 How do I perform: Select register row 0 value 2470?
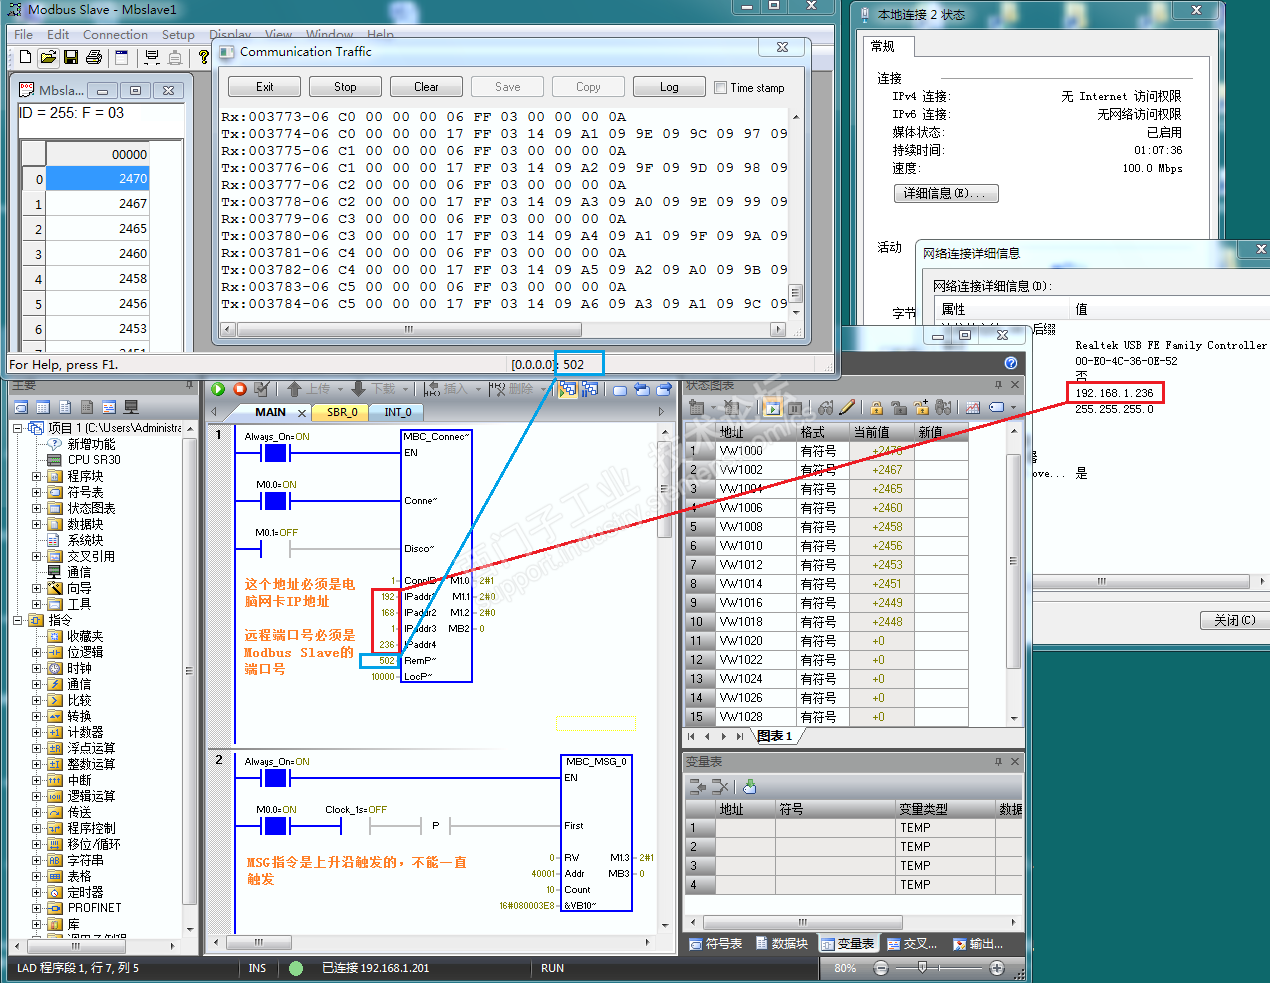[97, 179]
